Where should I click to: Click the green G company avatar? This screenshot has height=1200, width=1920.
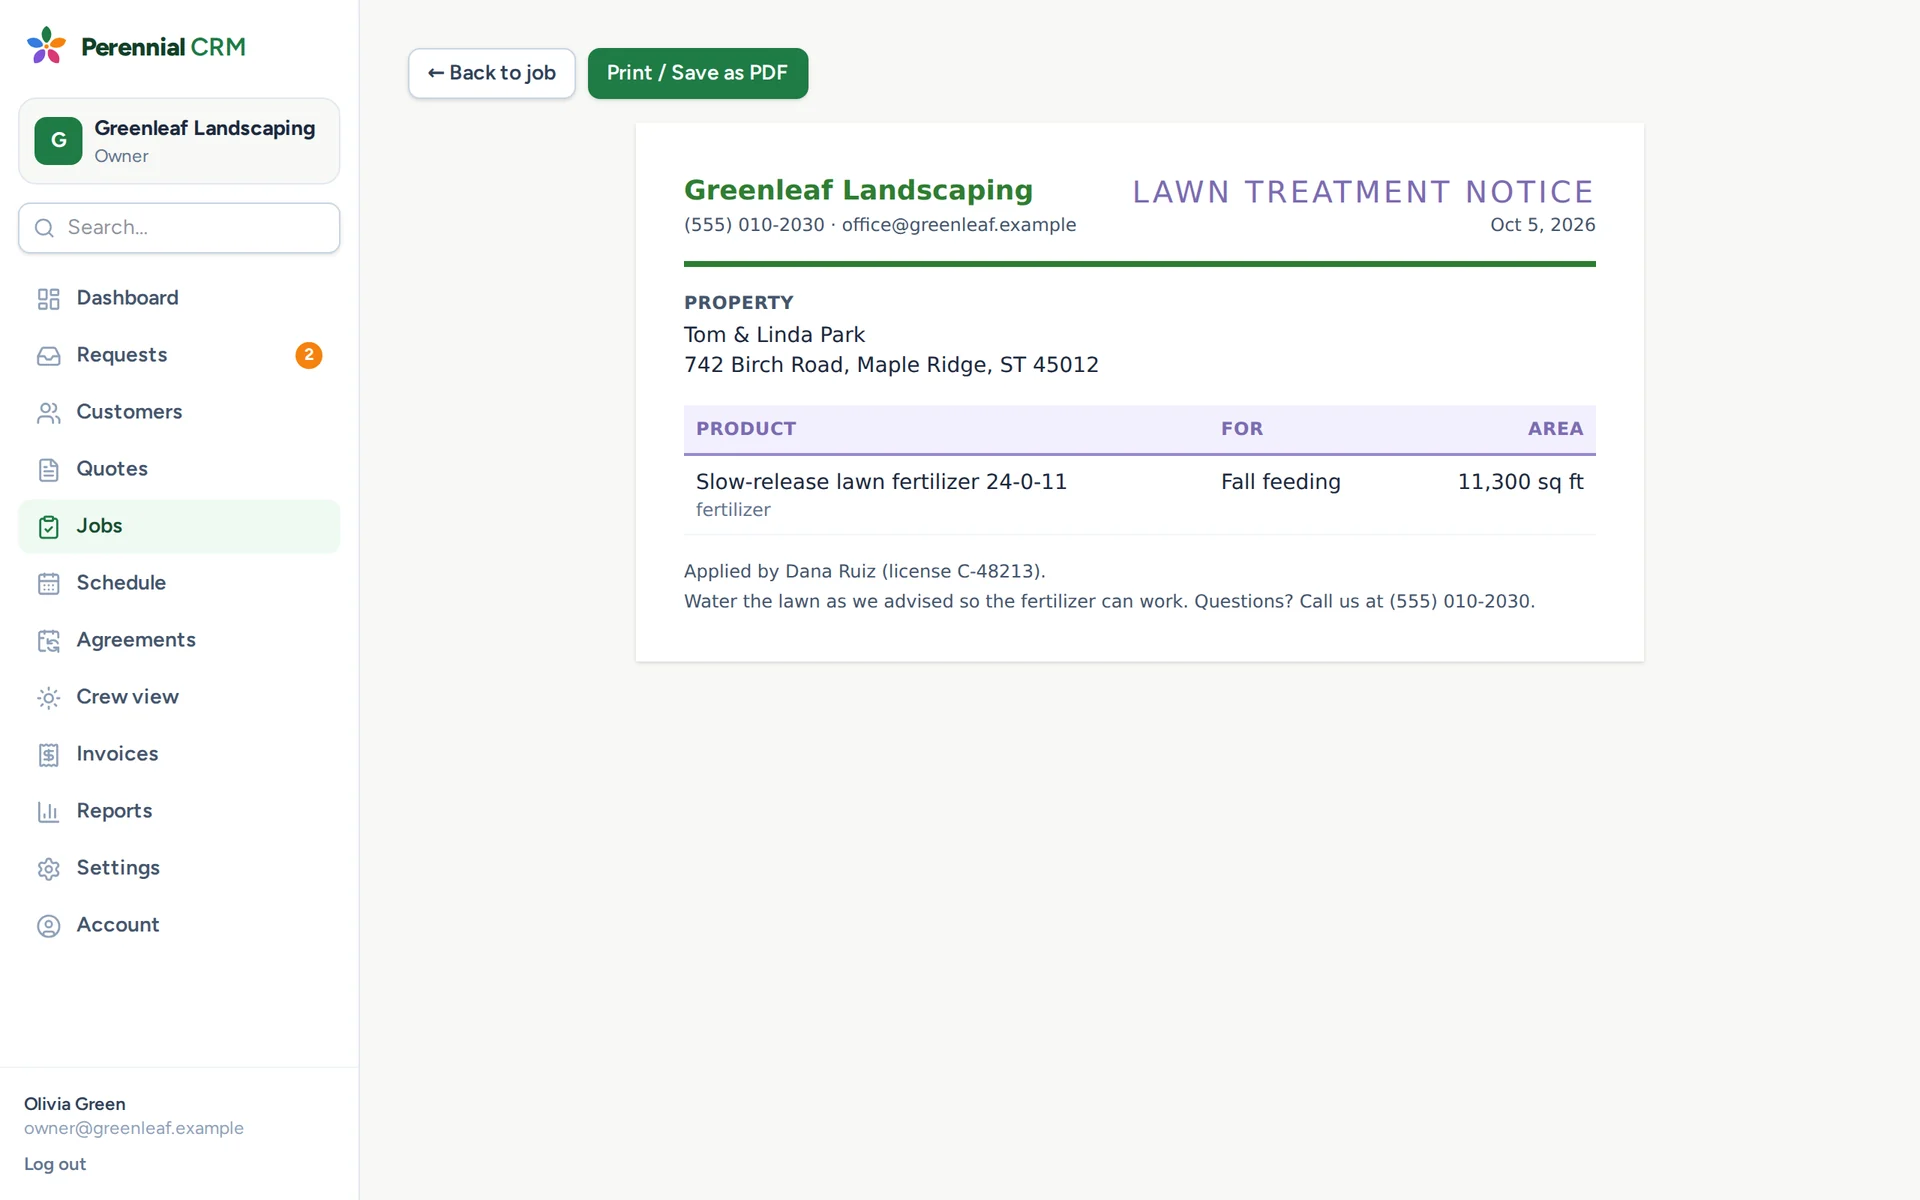point(58,141)
